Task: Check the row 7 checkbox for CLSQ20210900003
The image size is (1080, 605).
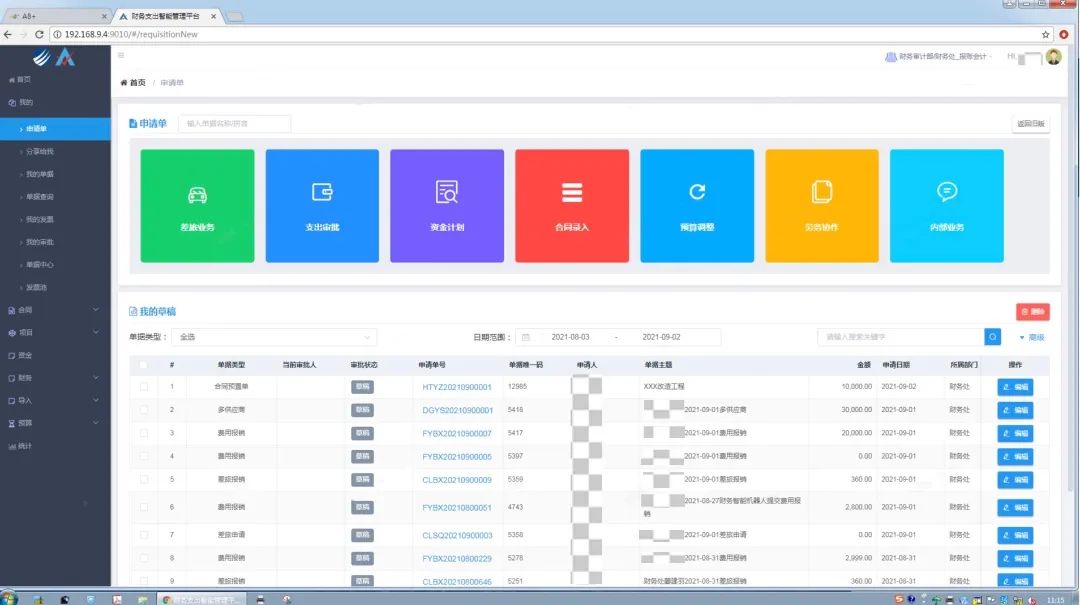Action: [x=143, y=535]
